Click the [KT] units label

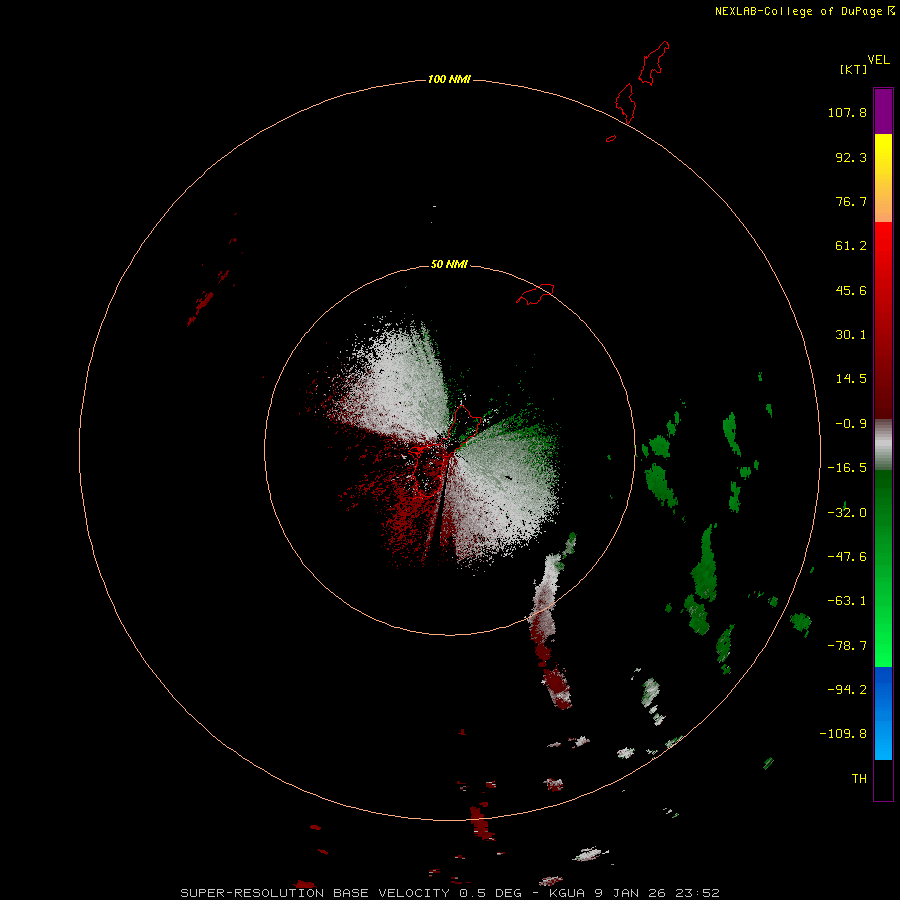click(854, 69)
